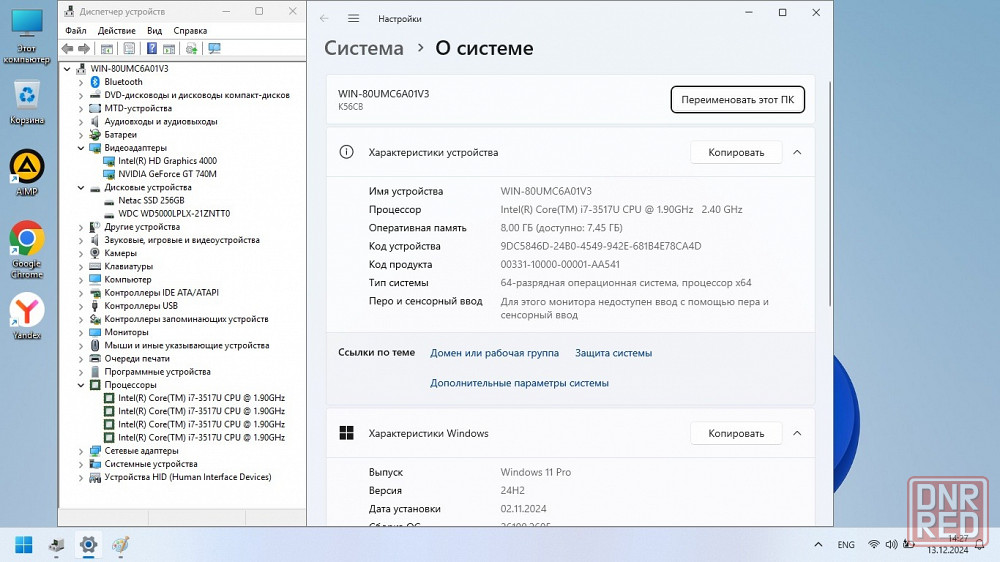Click the Update driver toolbar icon
This screenshot has width=1000, height=562.
(191, 48)
